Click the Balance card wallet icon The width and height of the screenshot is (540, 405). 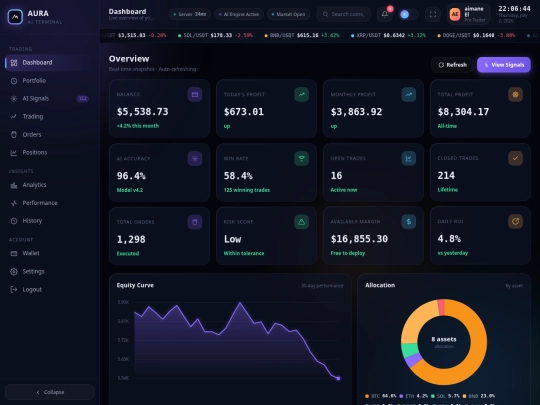[x=195, y=94]
